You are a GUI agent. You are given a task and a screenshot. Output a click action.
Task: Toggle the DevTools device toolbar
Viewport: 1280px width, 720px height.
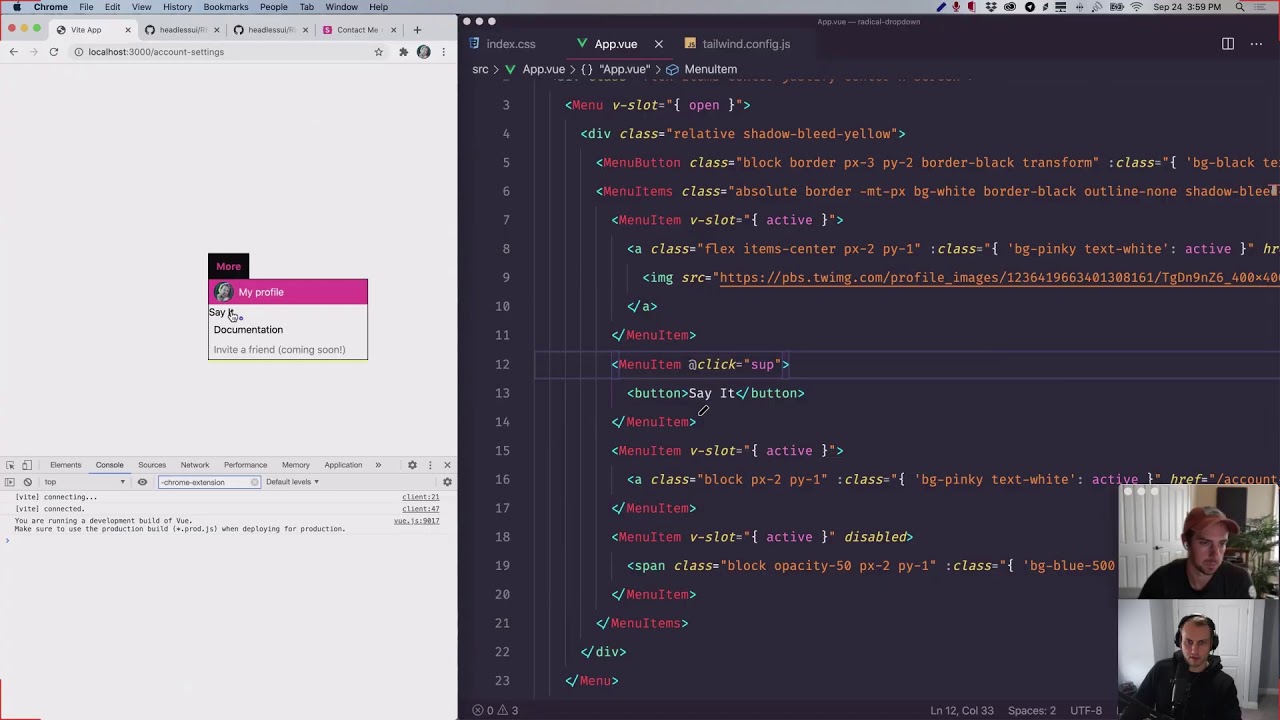(x=27, y=465)
